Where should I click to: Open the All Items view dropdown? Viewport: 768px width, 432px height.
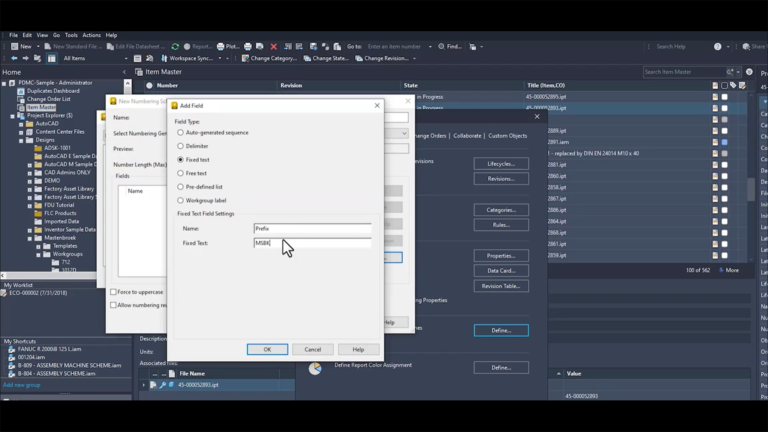(126, 58)
